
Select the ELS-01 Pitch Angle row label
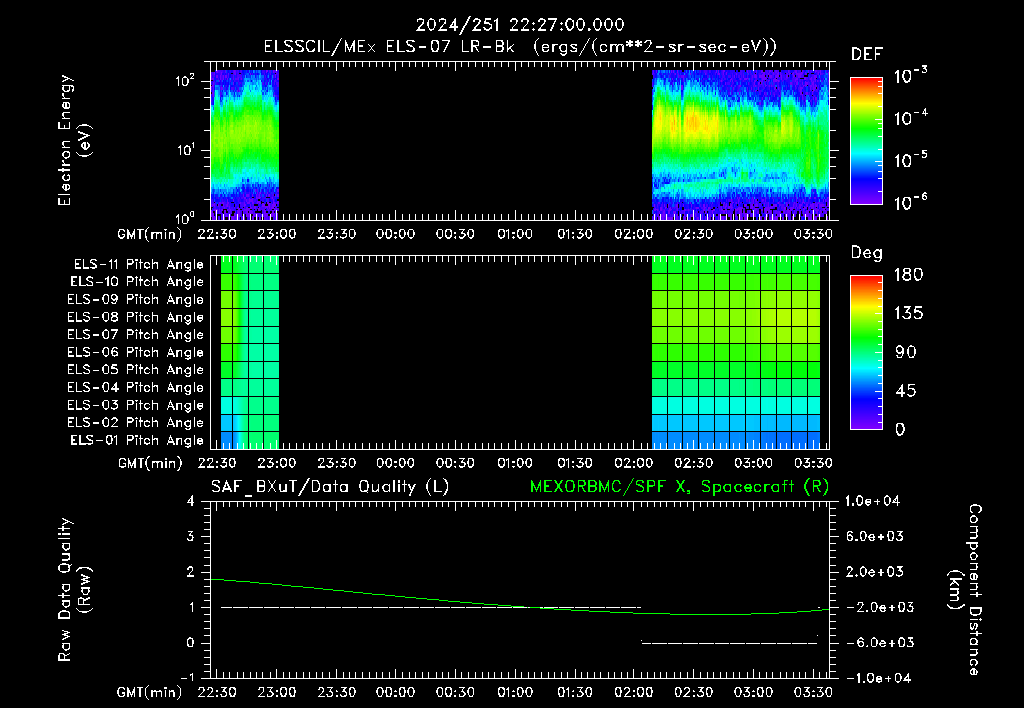tap(136, 440)
